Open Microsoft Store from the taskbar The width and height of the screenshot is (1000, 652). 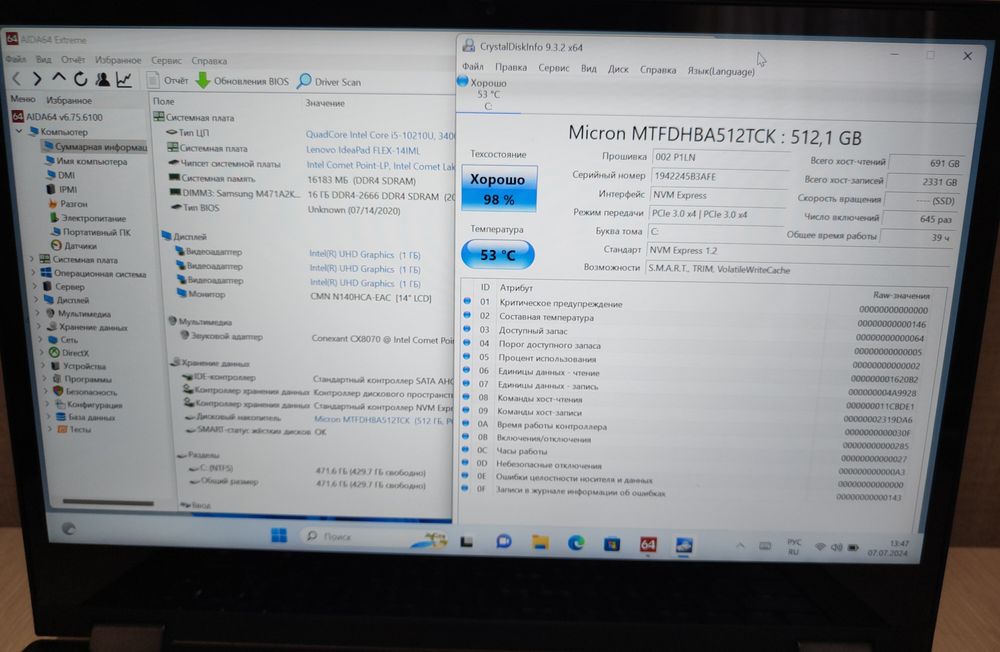[x=612, y=544]
